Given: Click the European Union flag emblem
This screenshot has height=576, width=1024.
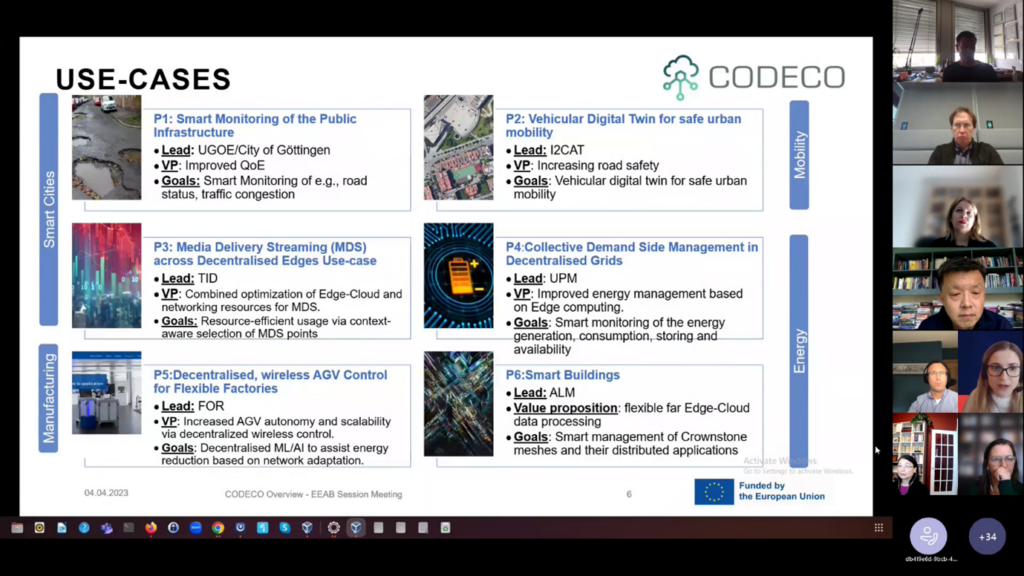Looking at the screenshot, I should point(714,492).
